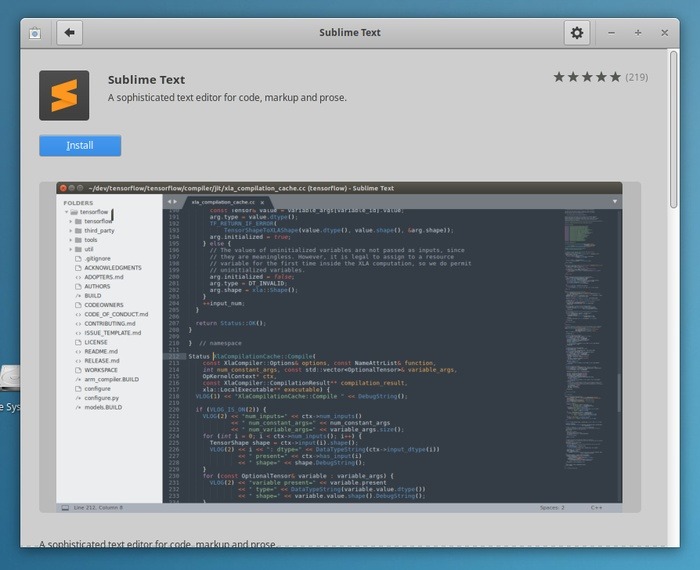Image resolution: width=700 pixels, height=570 pixels.
Task: Click the "Sublime Text" window title
Action: (350, 33)
